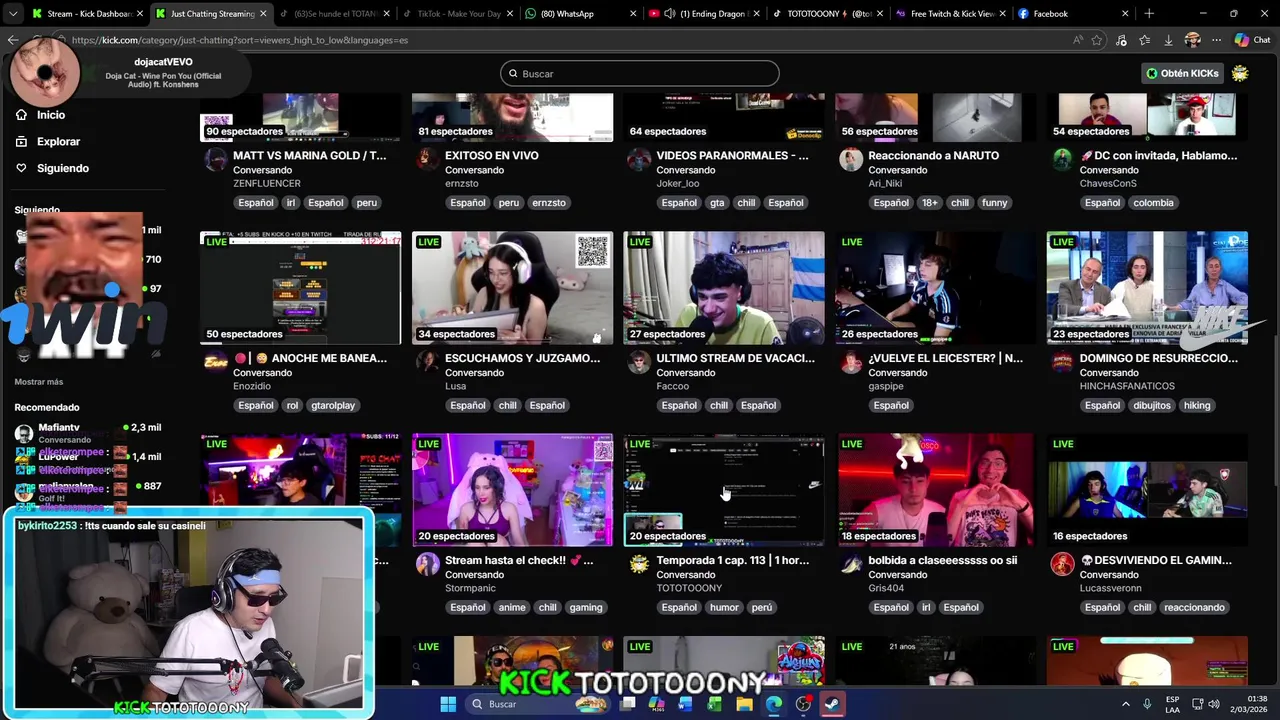This screenshot has width=1280, height=720.
Task: Open Joker_loo channel avatar
Action: tap(638, 160)
